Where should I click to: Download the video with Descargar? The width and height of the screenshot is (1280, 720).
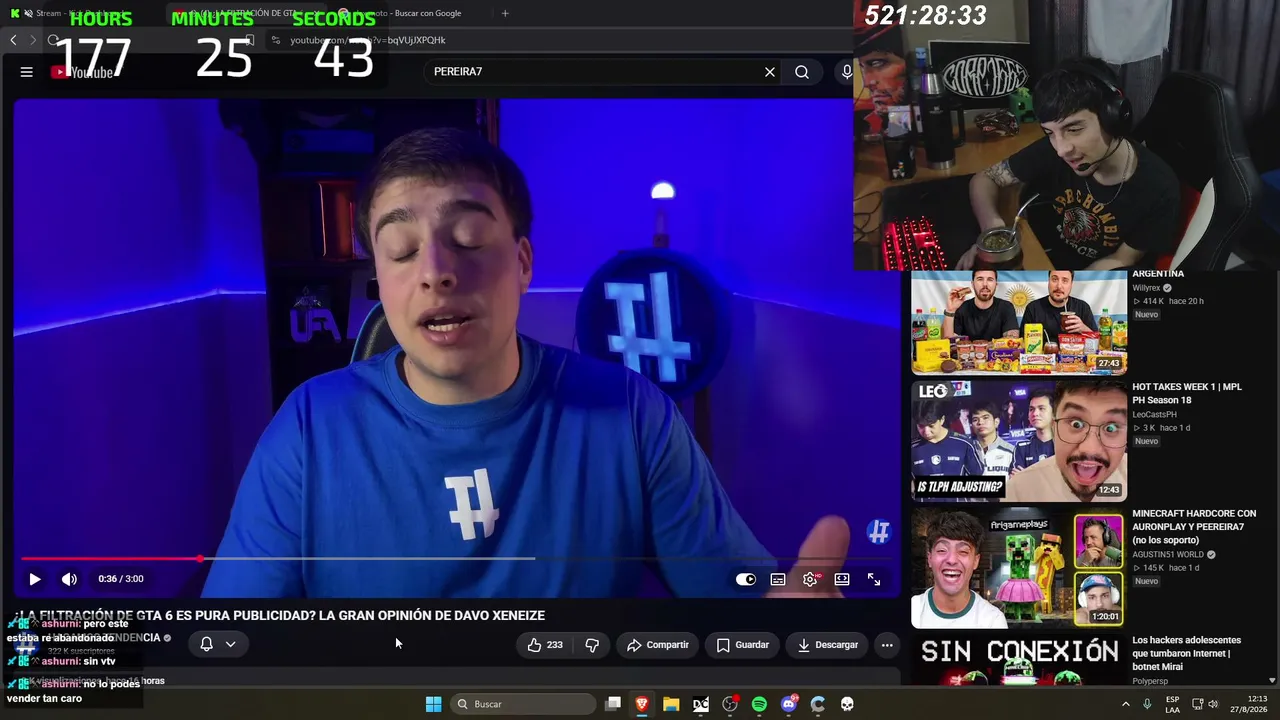(x=828, y=645)
